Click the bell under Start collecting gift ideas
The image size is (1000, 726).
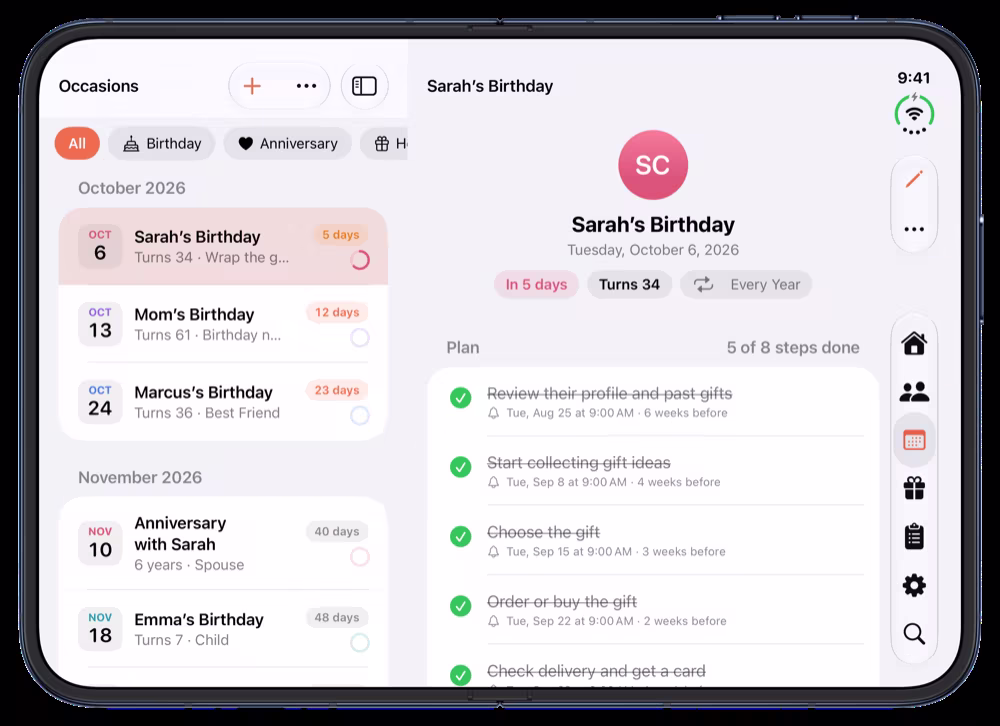point(493,482)
